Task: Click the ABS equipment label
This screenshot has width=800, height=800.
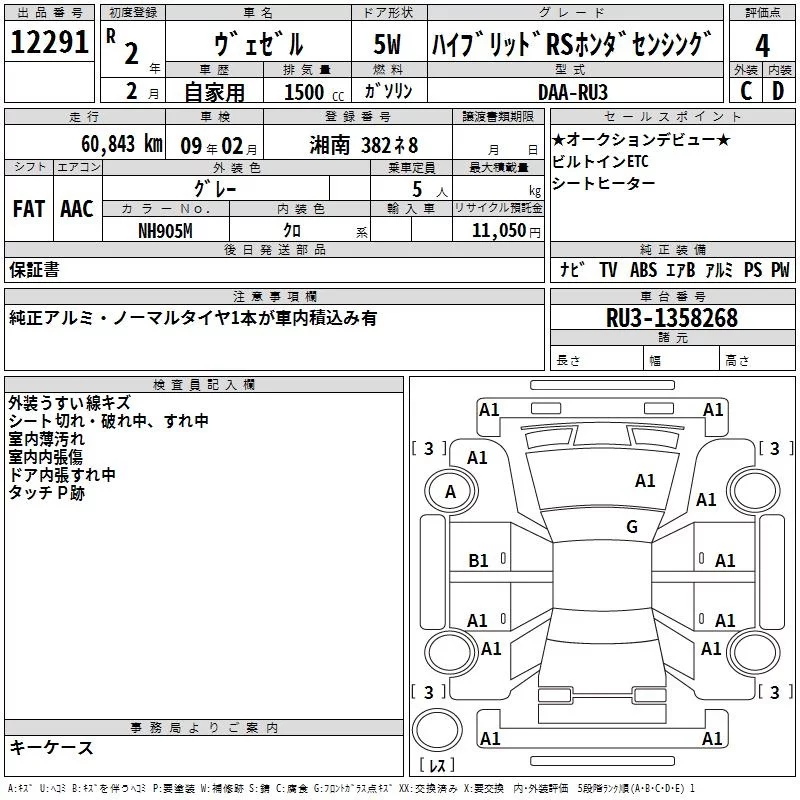Action: (643, 269)
